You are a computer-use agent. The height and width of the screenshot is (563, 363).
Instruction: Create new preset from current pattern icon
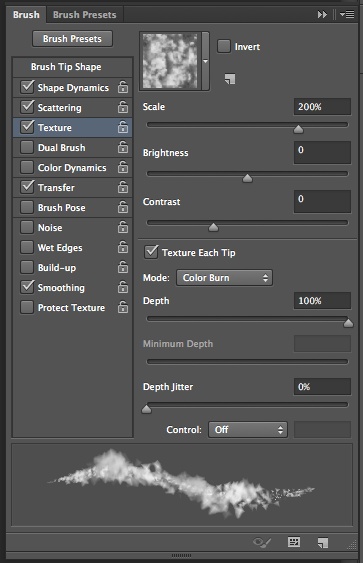click(x=230, y=79)
